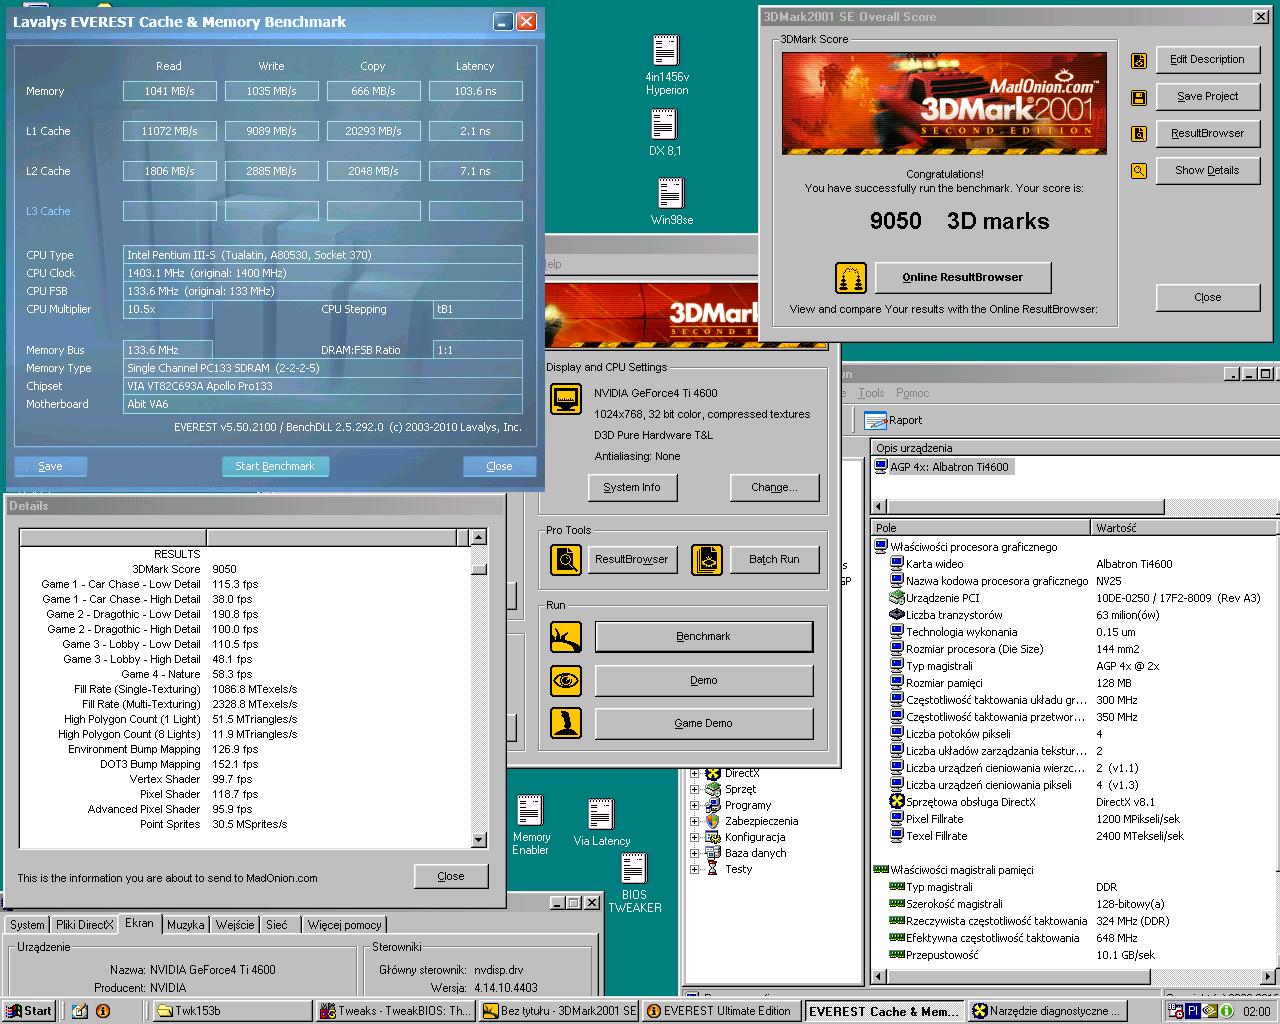Screen dimensions: 1280x1024
Task: Click the Pole column header
Action: coord(981,528)
